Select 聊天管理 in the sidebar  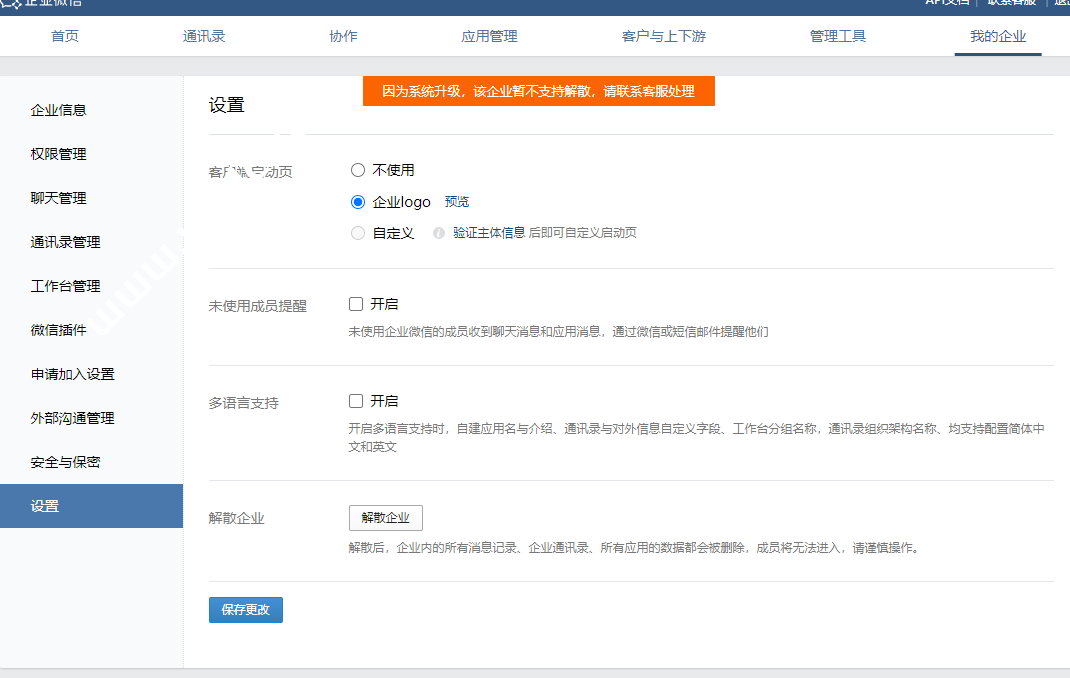click(x=59, y=198)
